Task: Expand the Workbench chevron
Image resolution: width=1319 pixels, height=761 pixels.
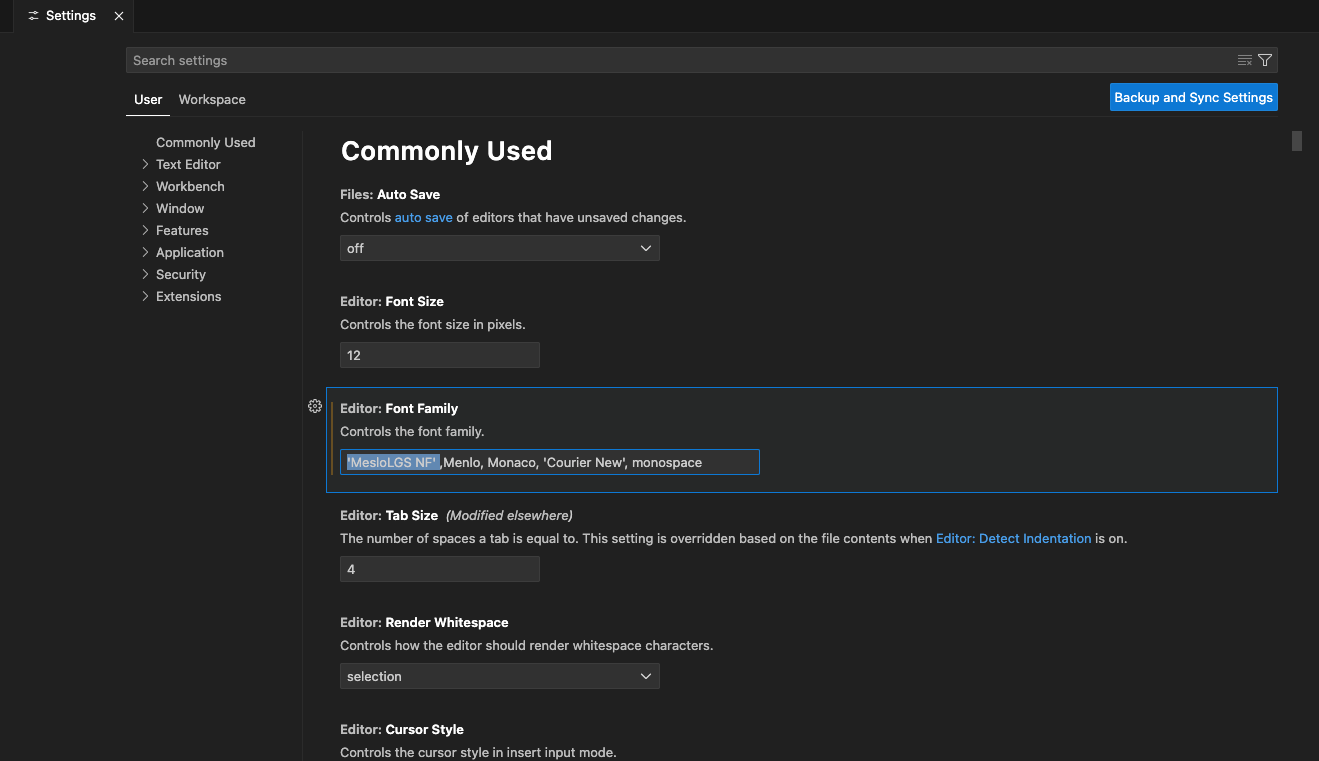Action: (x=145, y=186)
